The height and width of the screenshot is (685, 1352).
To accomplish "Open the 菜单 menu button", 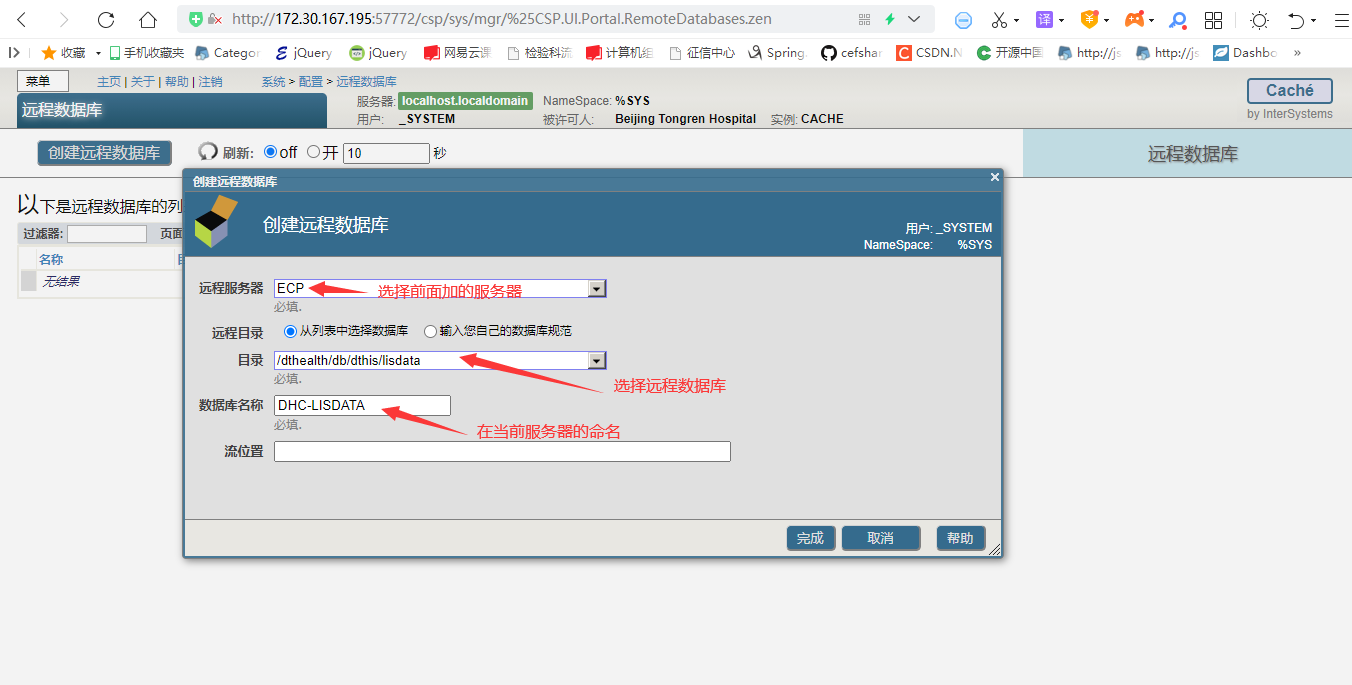I will point(42,81).
